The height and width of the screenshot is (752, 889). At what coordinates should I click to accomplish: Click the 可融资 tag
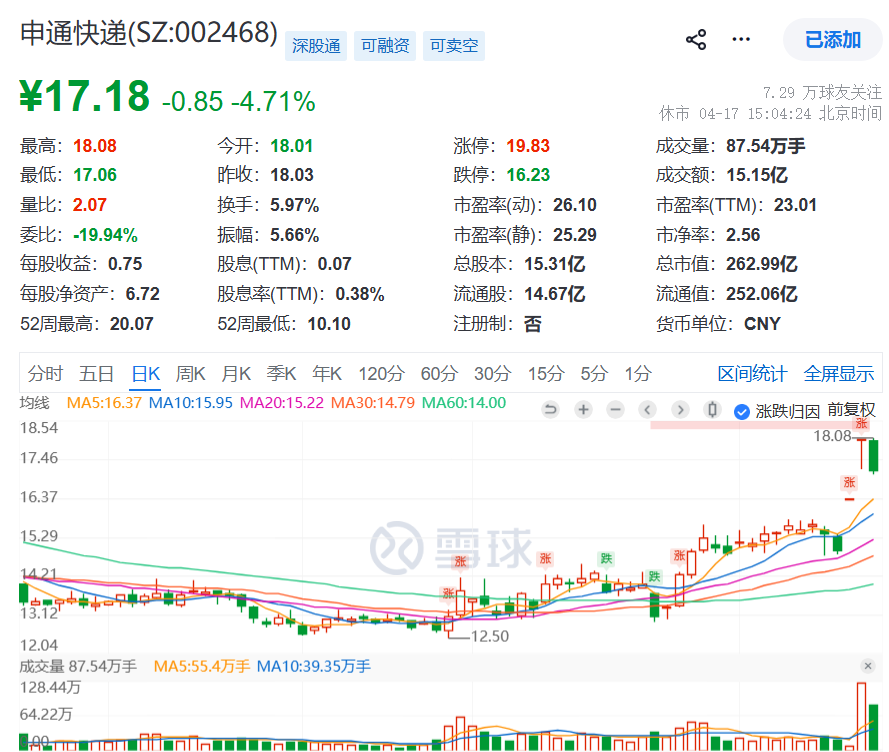(x=385, y=45)
